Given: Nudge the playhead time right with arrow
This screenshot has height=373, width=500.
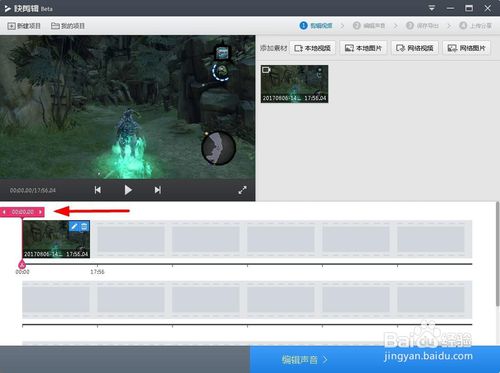Looking at the screenshot, I should 40,212.
